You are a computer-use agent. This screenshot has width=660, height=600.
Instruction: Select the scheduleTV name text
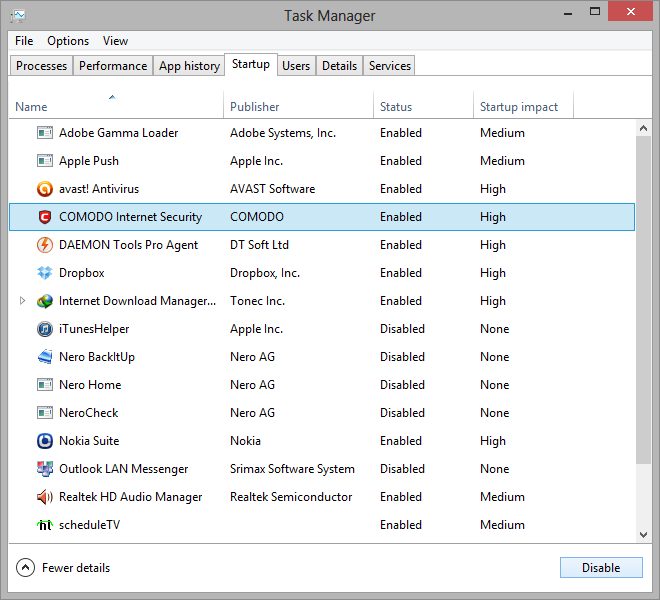(x=89, y=525)
